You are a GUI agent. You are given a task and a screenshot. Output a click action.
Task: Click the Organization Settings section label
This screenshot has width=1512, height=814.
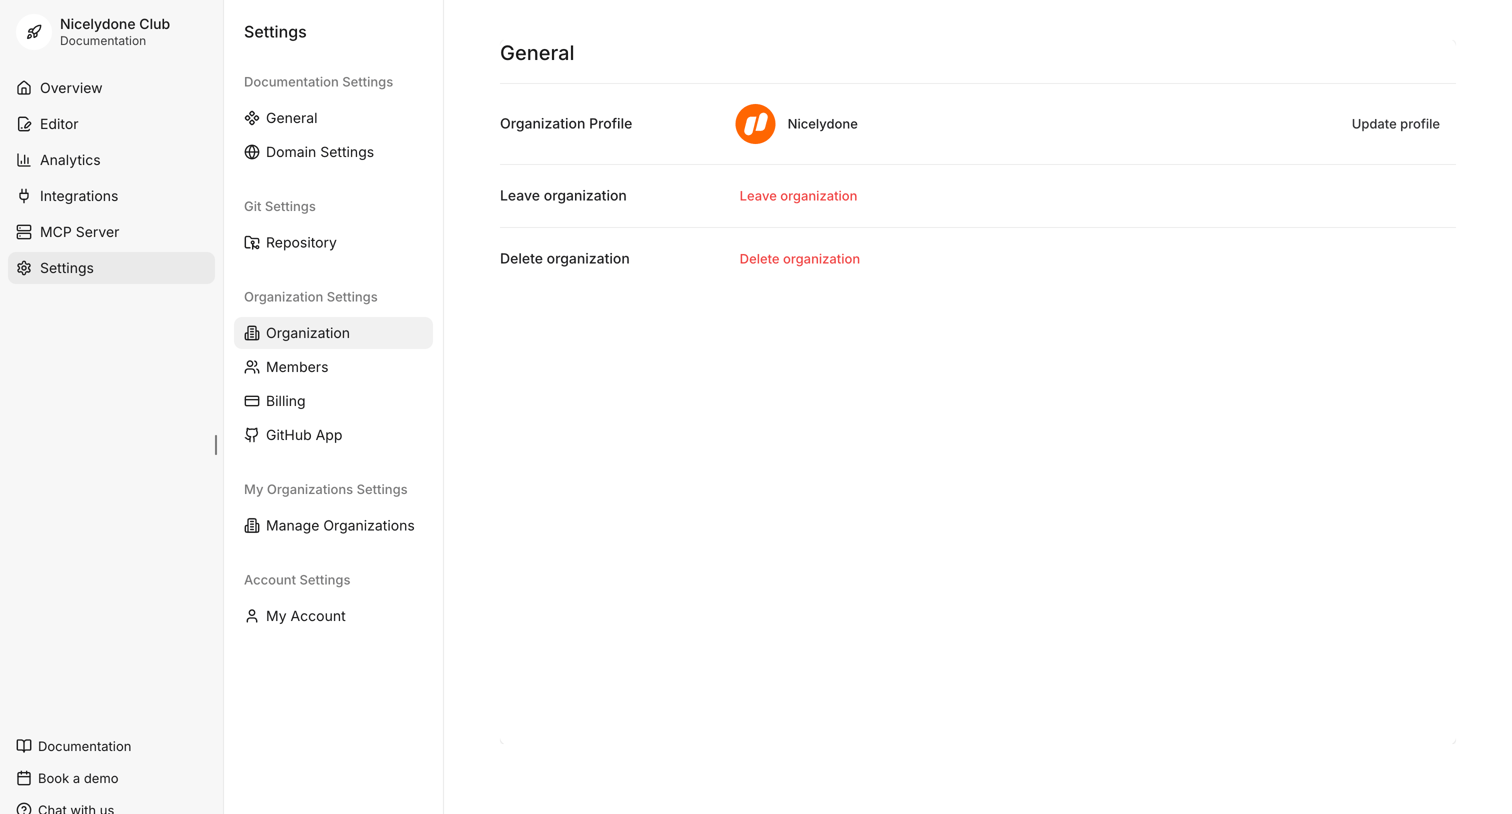(311, 297)
